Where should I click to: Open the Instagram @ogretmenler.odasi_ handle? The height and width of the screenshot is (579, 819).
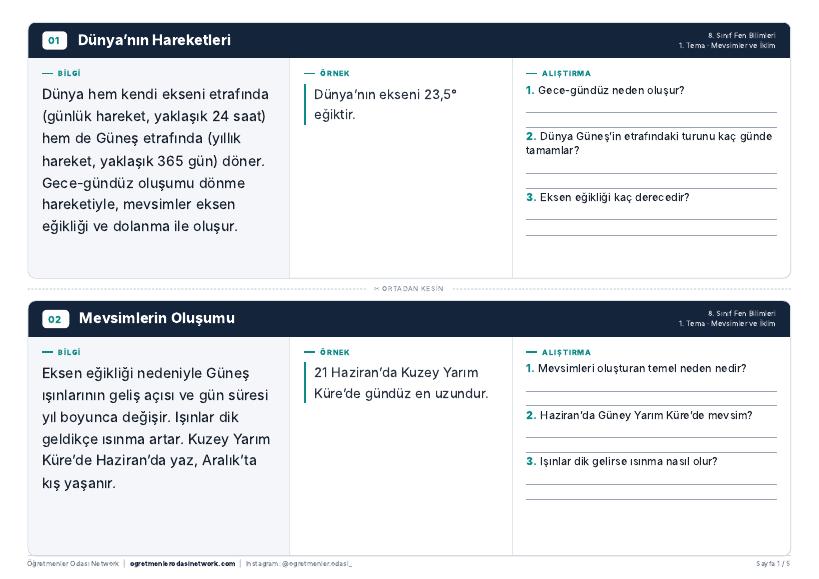pos(299,564)
